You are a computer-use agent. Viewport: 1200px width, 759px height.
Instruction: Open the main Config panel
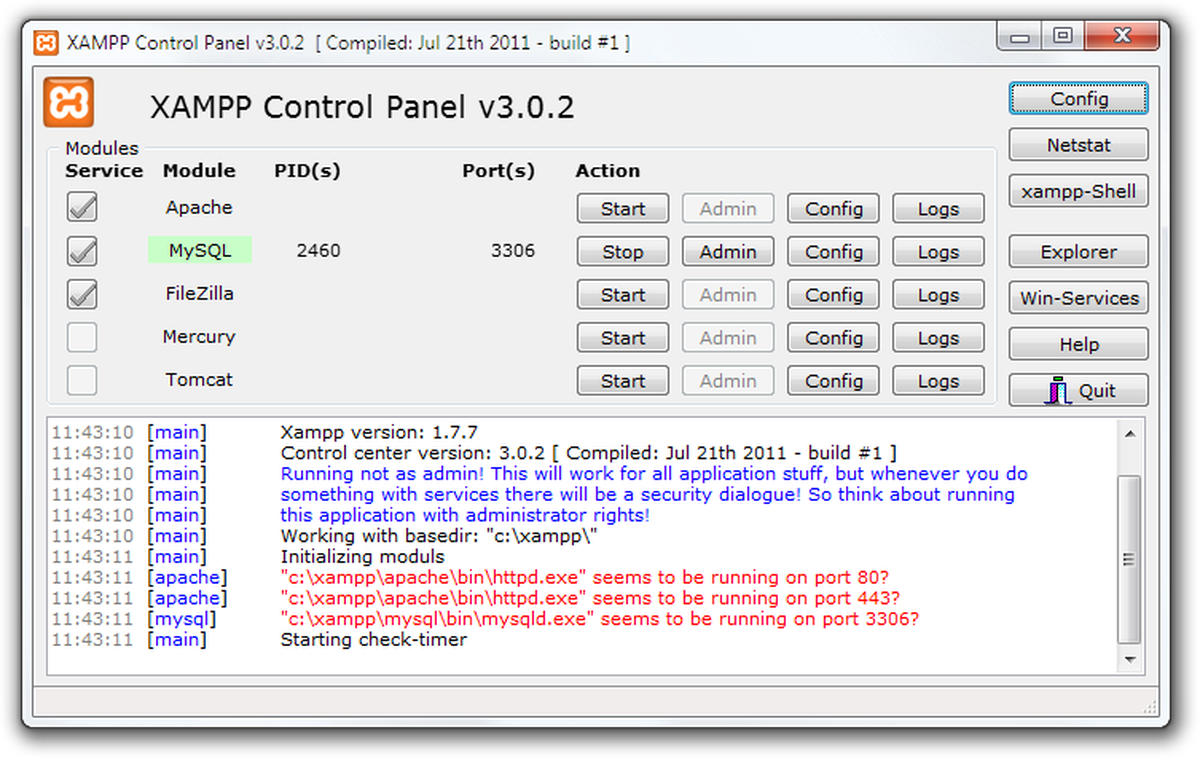click(1078, 99)
